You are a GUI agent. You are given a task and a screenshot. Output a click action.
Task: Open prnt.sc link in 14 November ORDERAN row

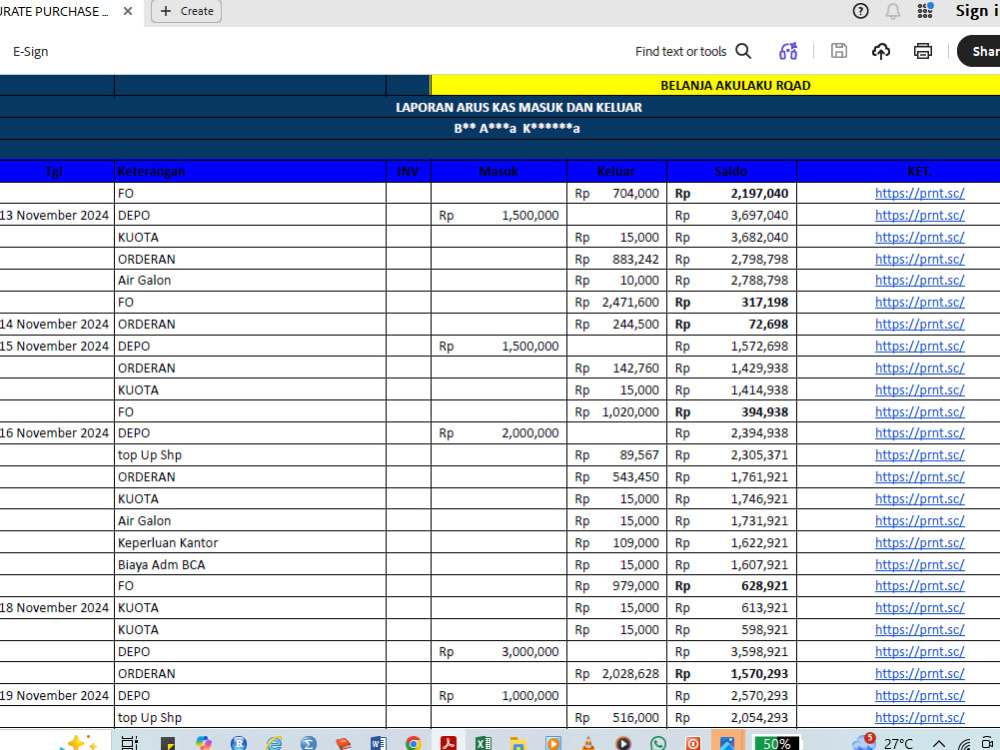(919, 324)
